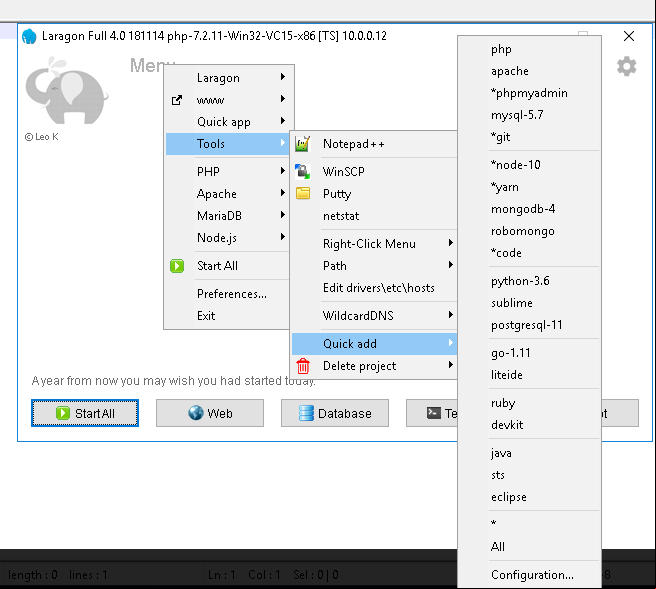Select mysql-5.7 in Quick add list
This screenshot has height=589, width=656.
[530, 115]
